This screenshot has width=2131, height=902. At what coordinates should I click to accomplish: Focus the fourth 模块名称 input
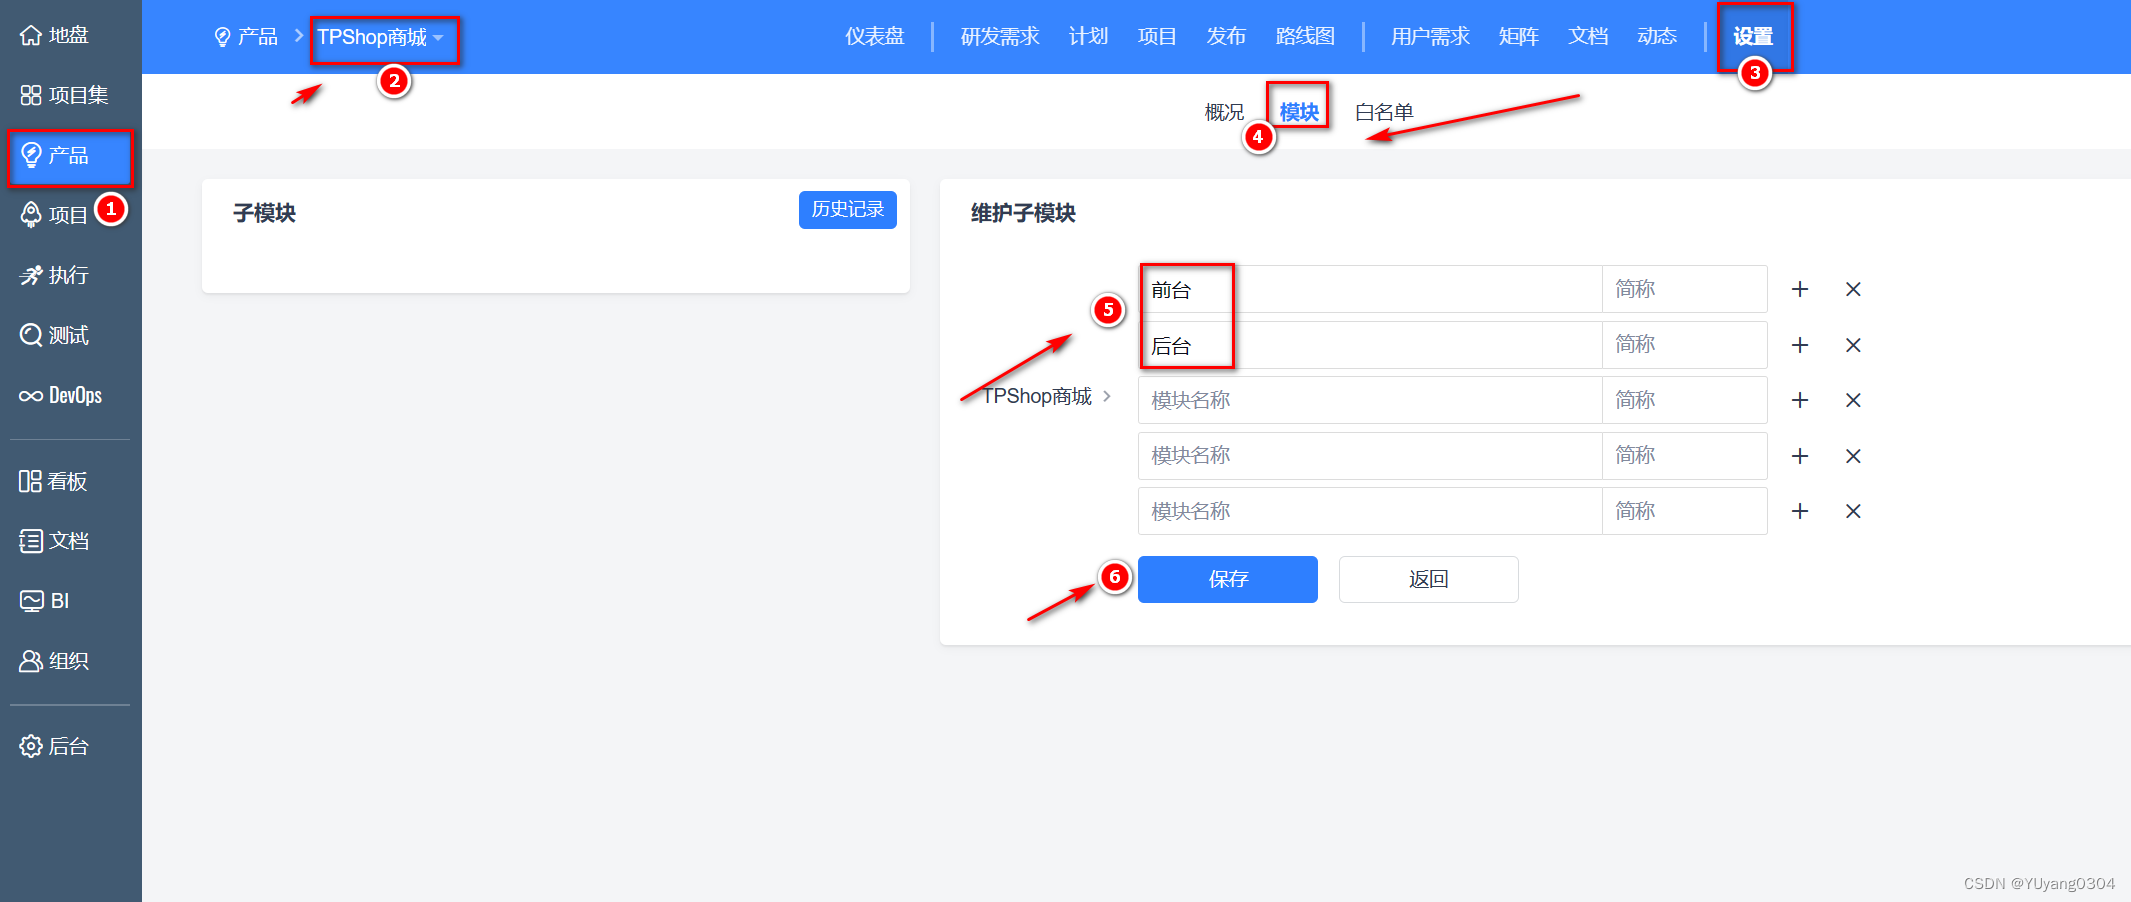(x=1370, y=456)
